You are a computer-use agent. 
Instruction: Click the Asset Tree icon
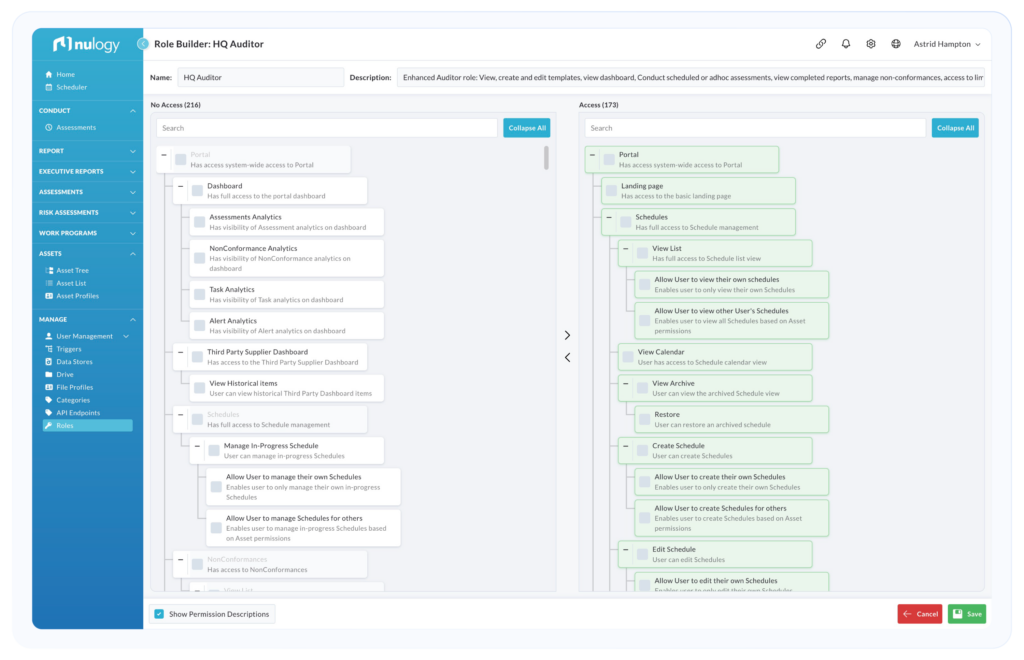coord(49,270)
